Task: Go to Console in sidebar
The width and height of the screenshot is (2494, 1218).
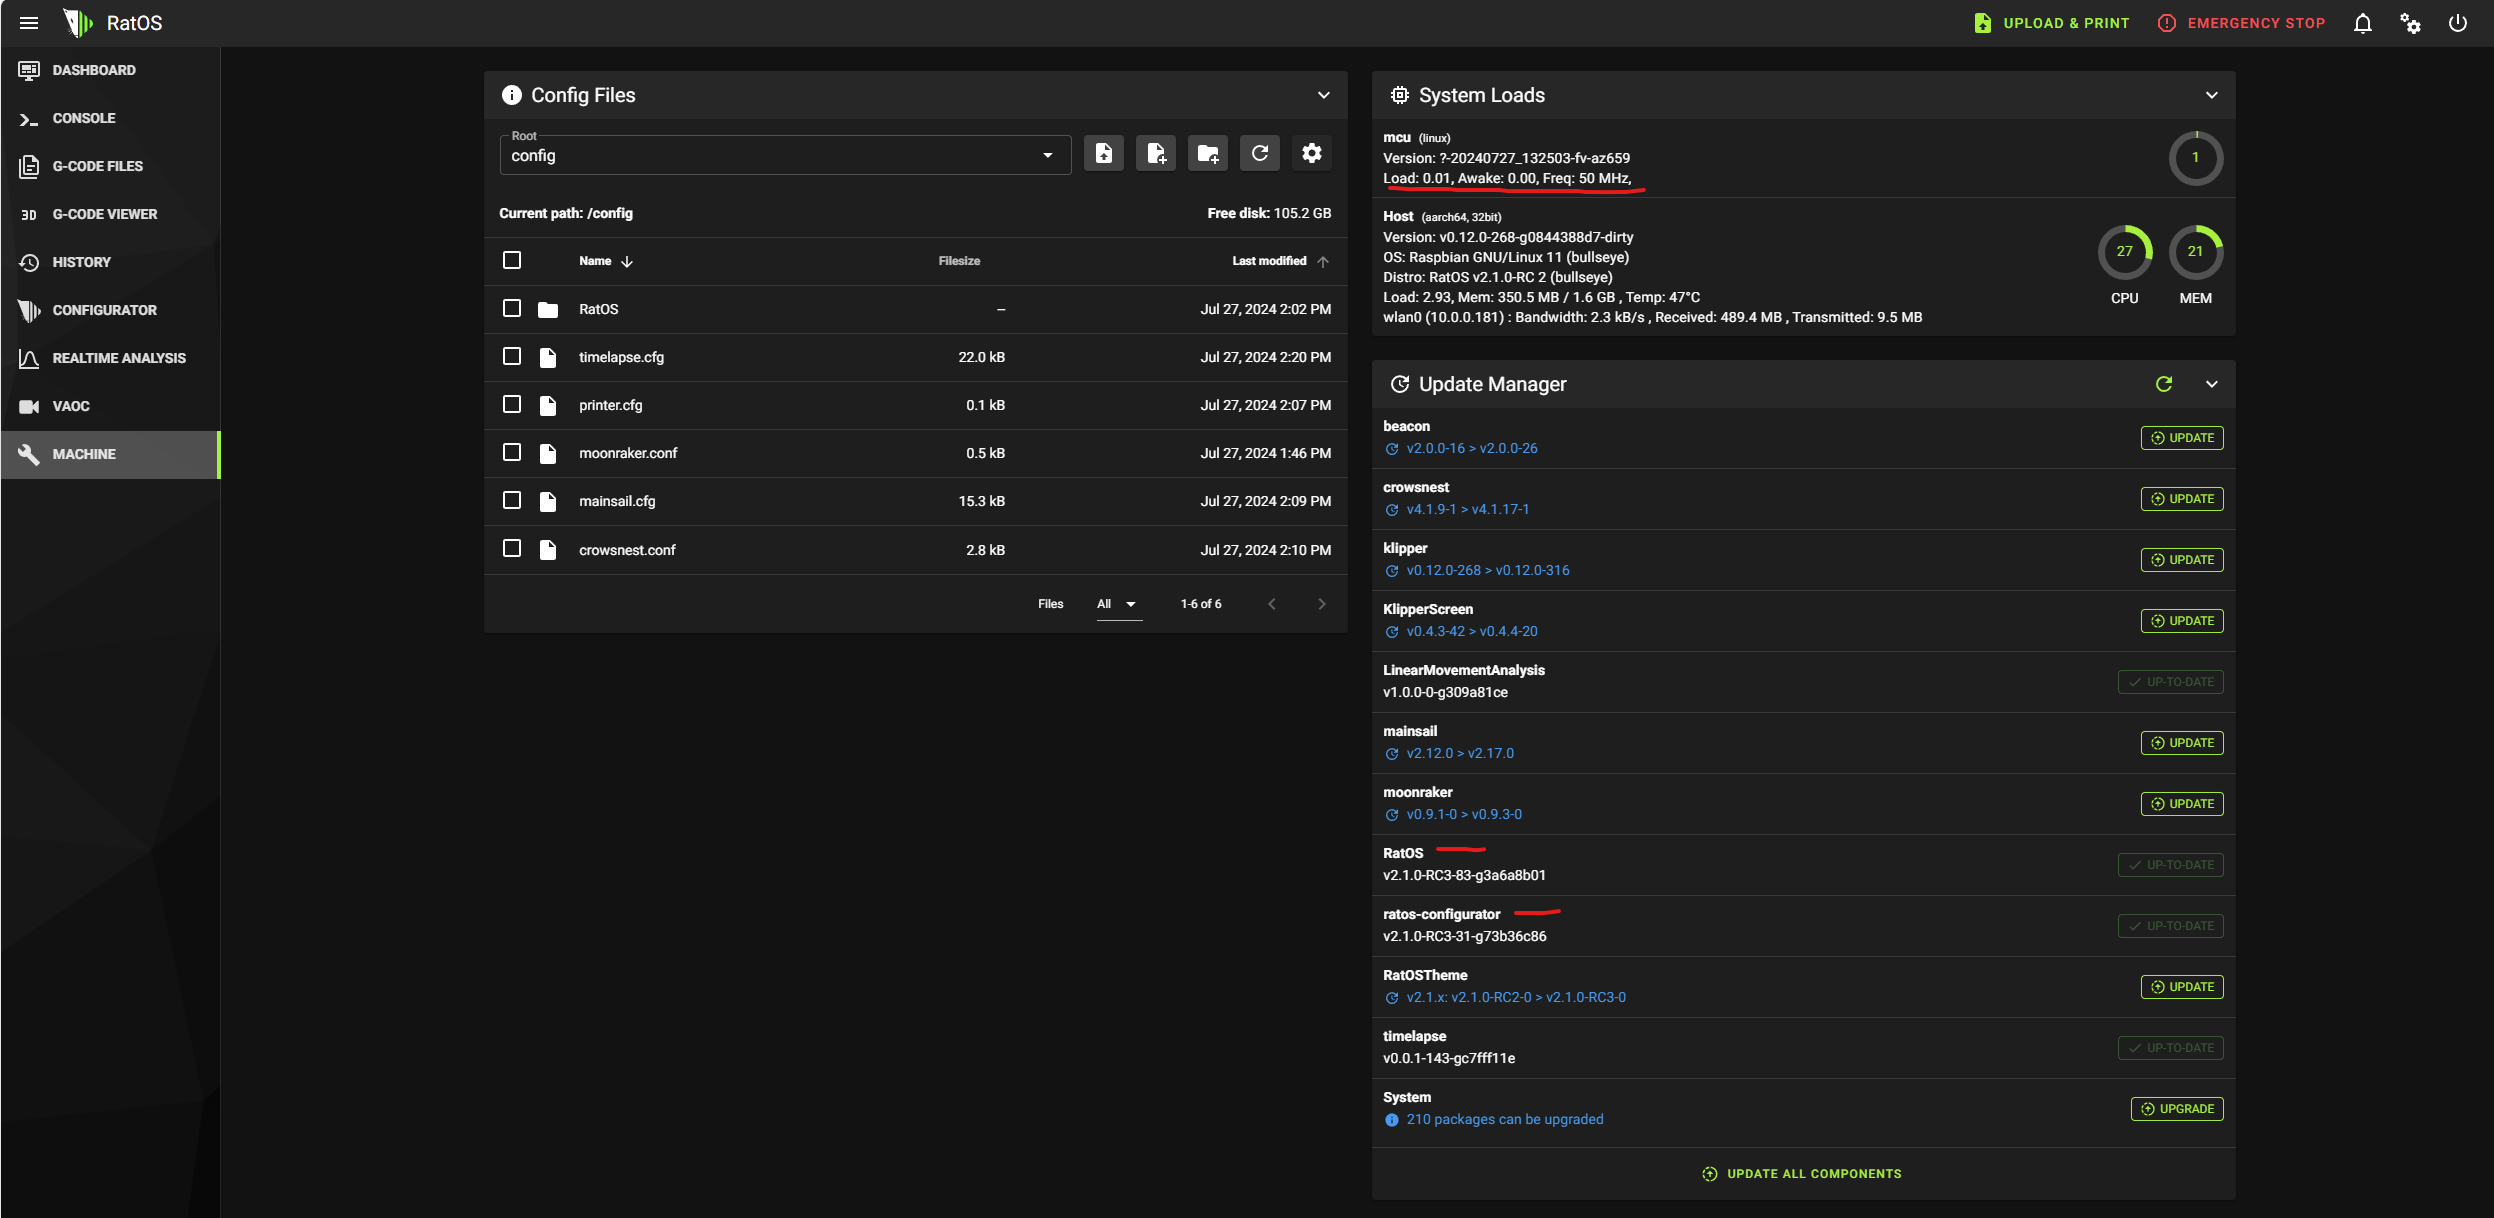Action: (84, 118)
